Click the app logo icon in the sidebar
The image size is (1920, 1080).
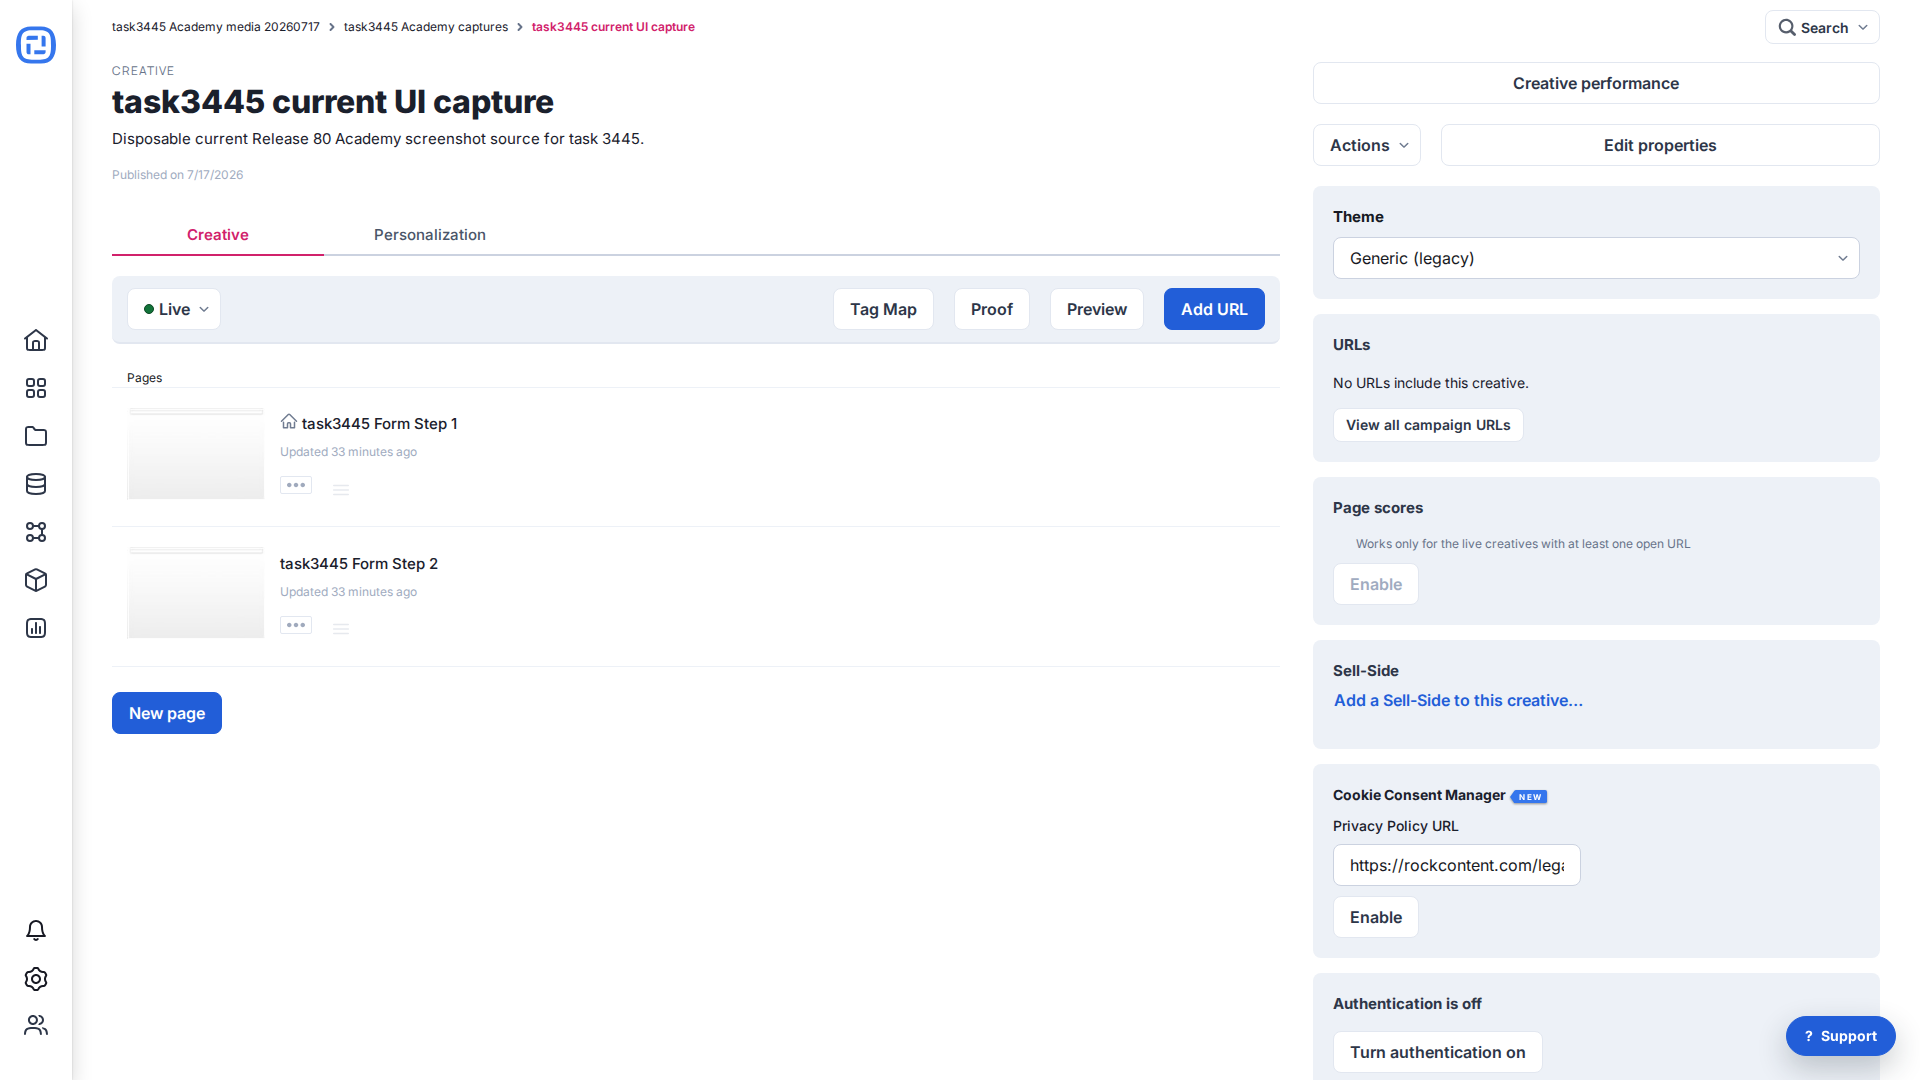coord(36,45)
